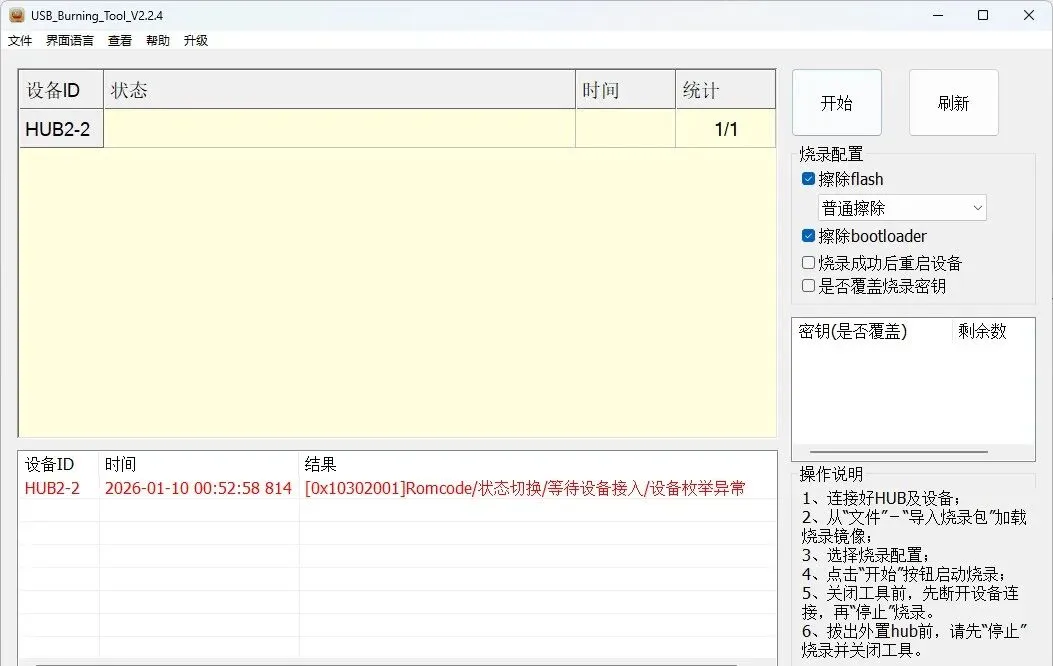Click the 状态 column header
This screenshot has width=1053, height=666.
(x=340, y=89)
